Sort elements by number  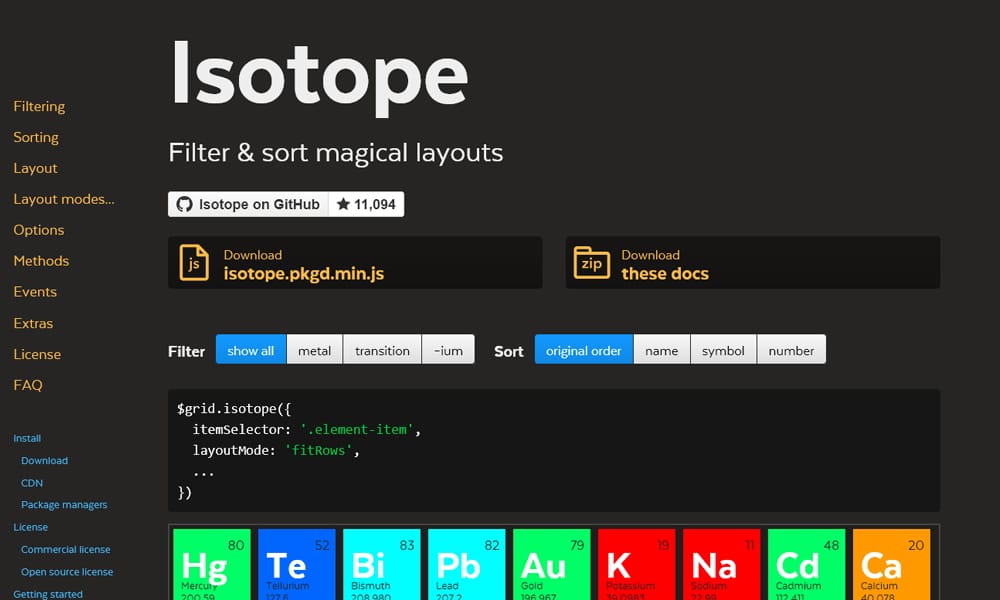point(791,350)
